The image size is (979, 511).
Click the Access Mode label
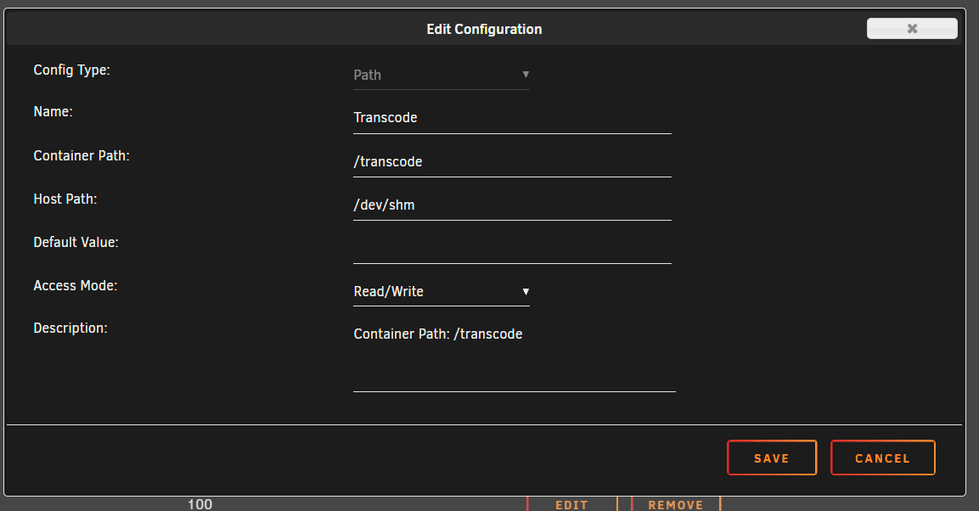75,286
